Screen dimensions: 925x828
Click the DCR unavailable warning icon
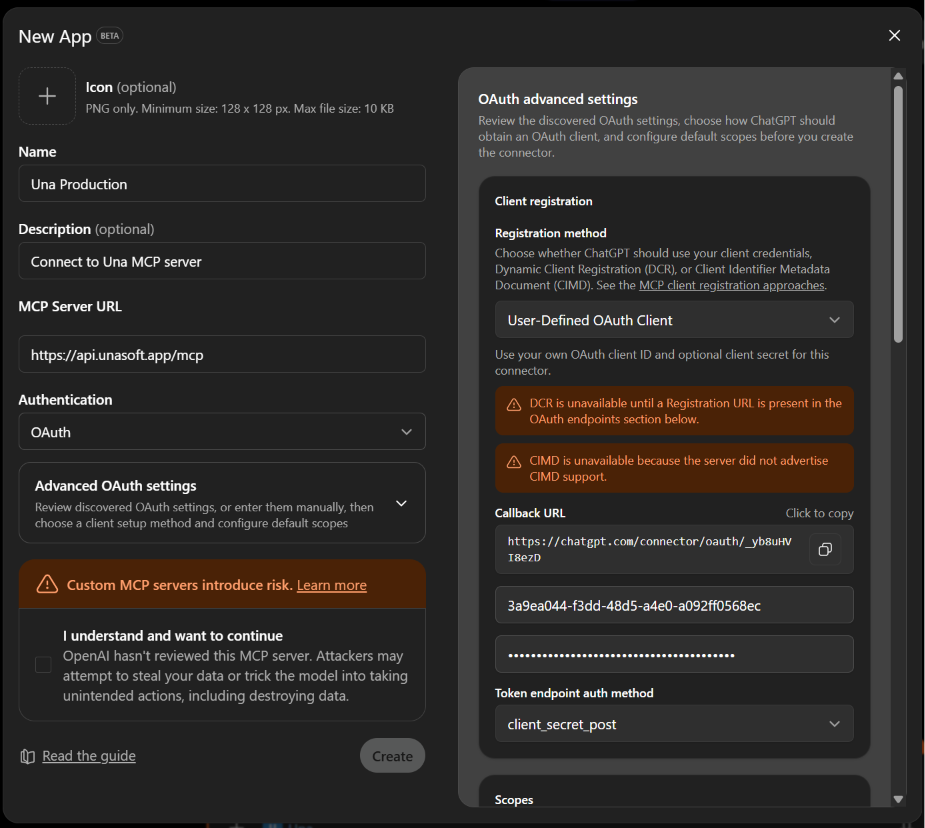pos(514,405)
